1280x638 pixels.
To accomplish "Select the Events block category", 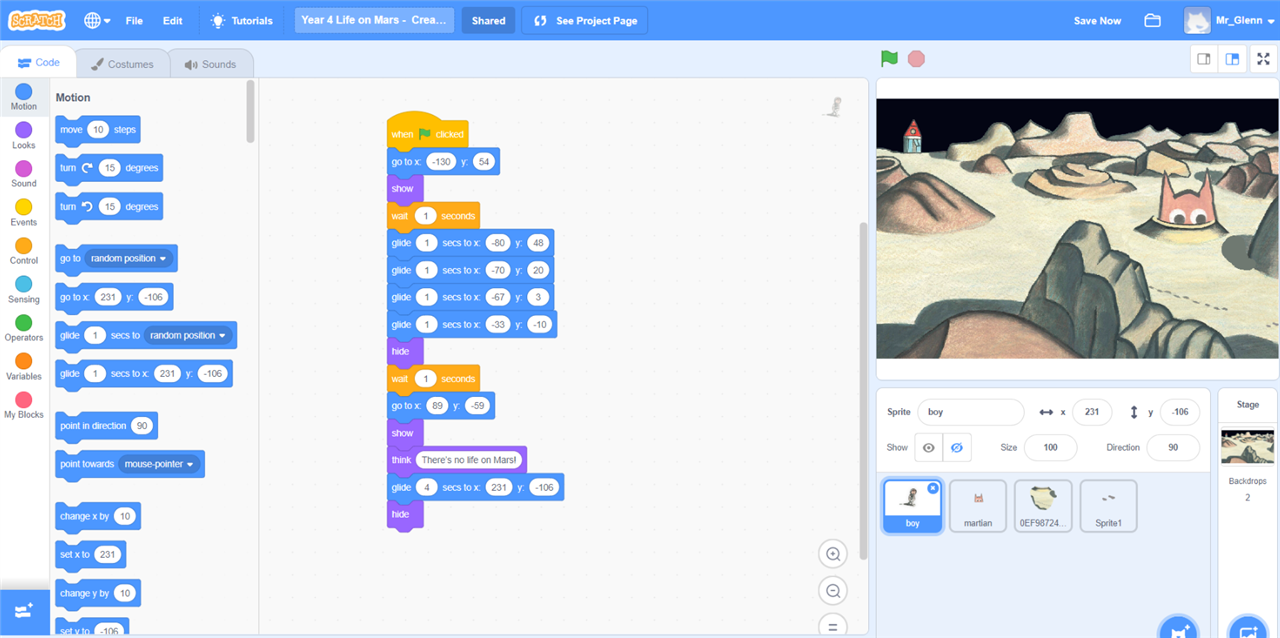I will 24,213.
